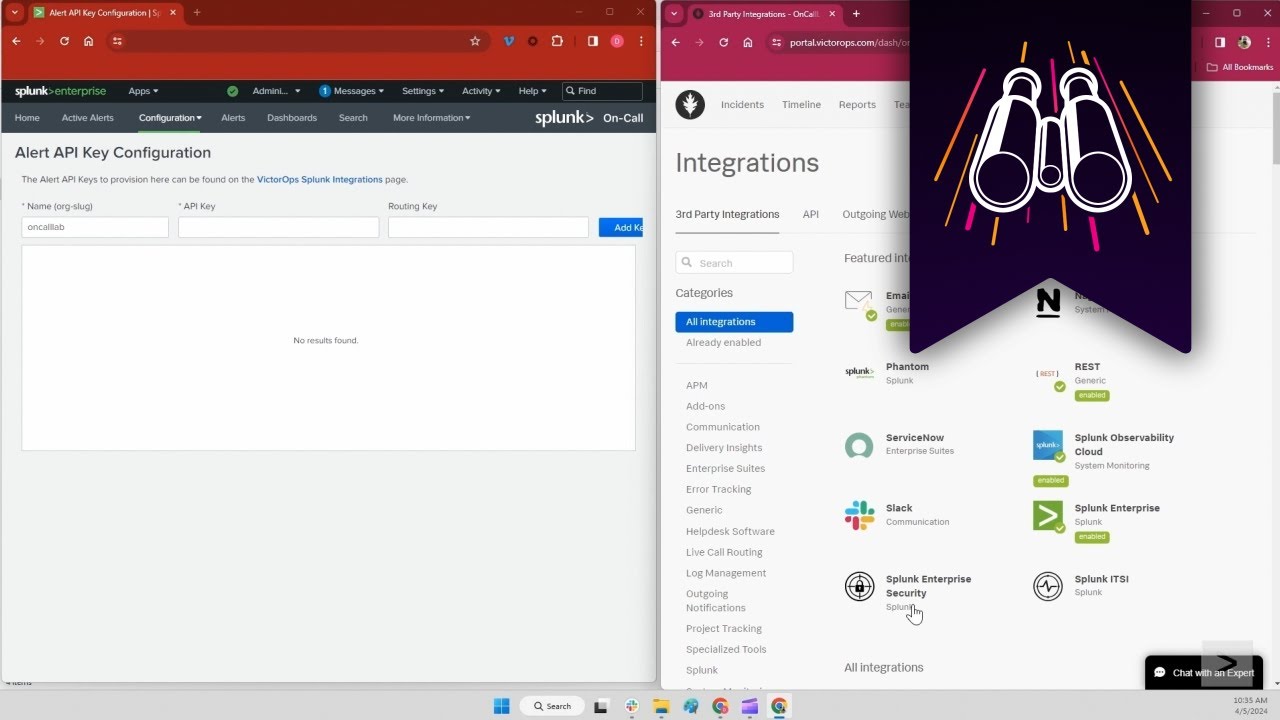Screen dimensions: 1280x720
Task: Click the Windows Start button
Action: pos(501,706)
